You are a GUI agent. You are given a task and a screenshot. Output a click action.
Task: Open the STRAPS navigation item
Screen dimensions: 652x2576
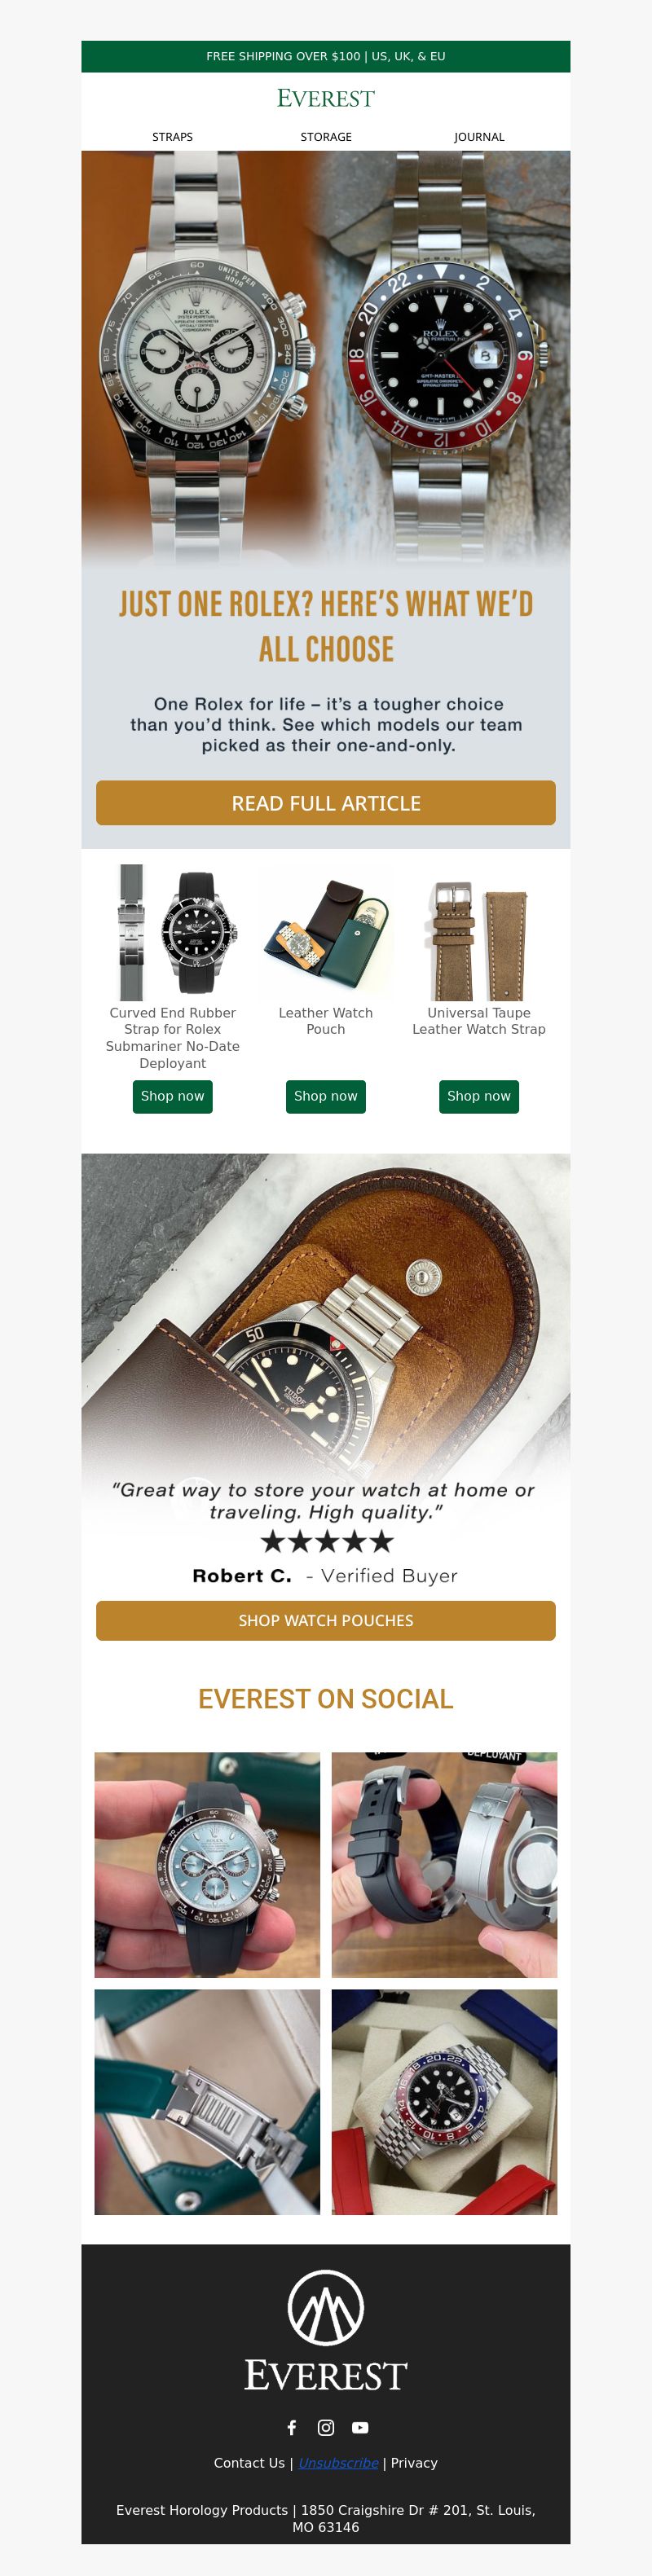pos(173,137)
